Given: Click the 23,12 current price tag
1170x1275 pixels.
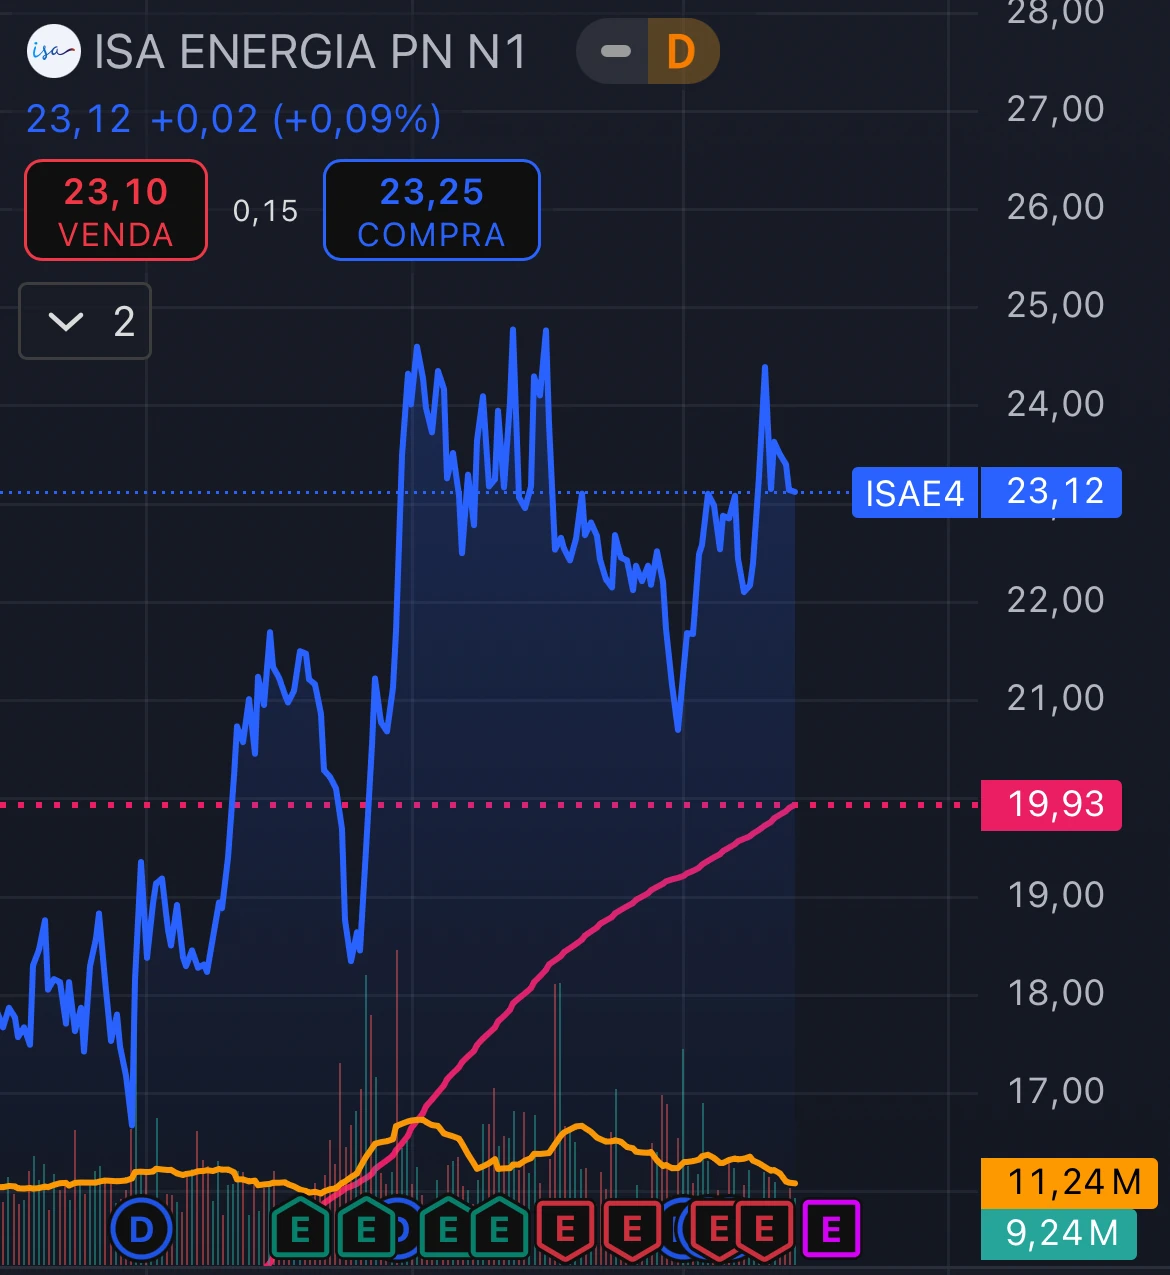Looking at the screenshot, I should click(1052, 492).
